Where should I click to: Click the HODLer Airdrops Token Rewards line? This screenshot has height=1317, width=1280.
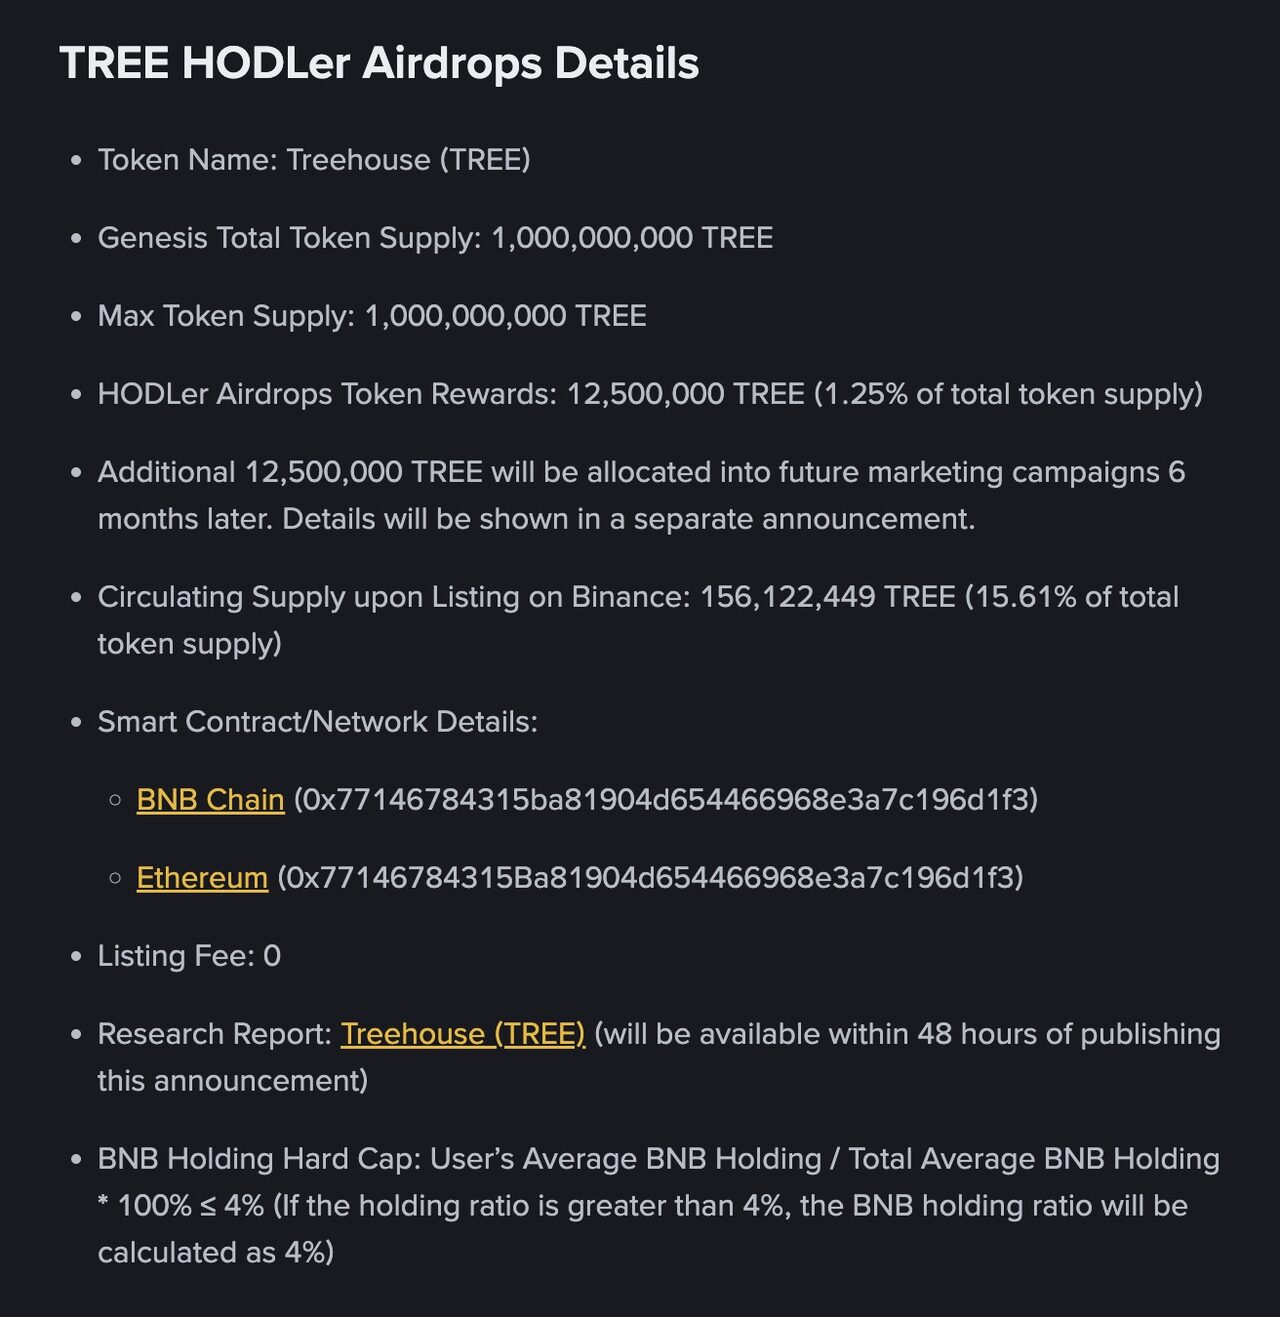[650, 394]
